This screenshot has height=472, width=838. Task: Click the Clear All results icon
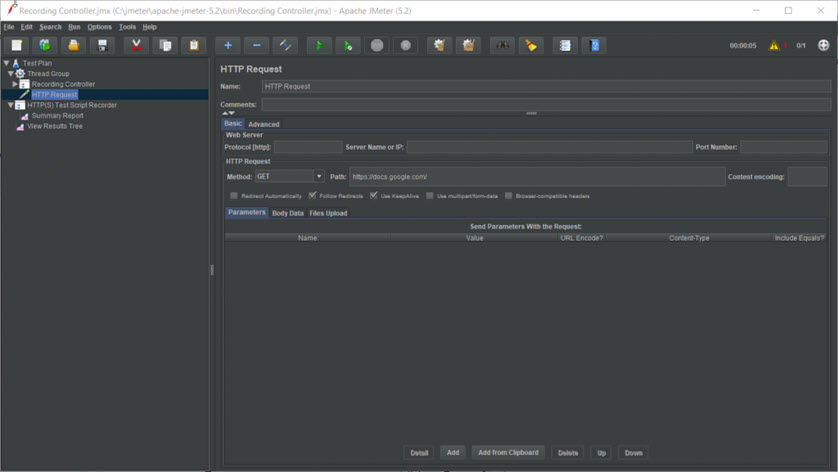click(x=468, y=45)
